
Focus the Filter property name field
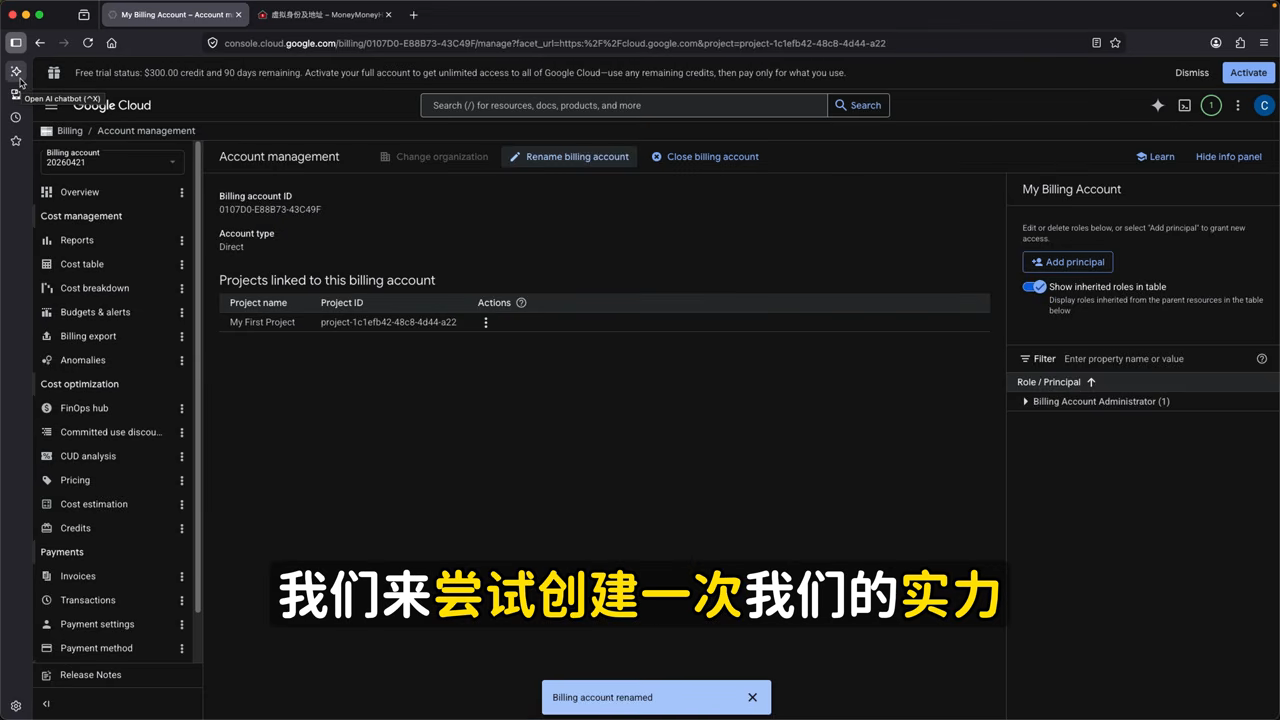click(1155, 359)
